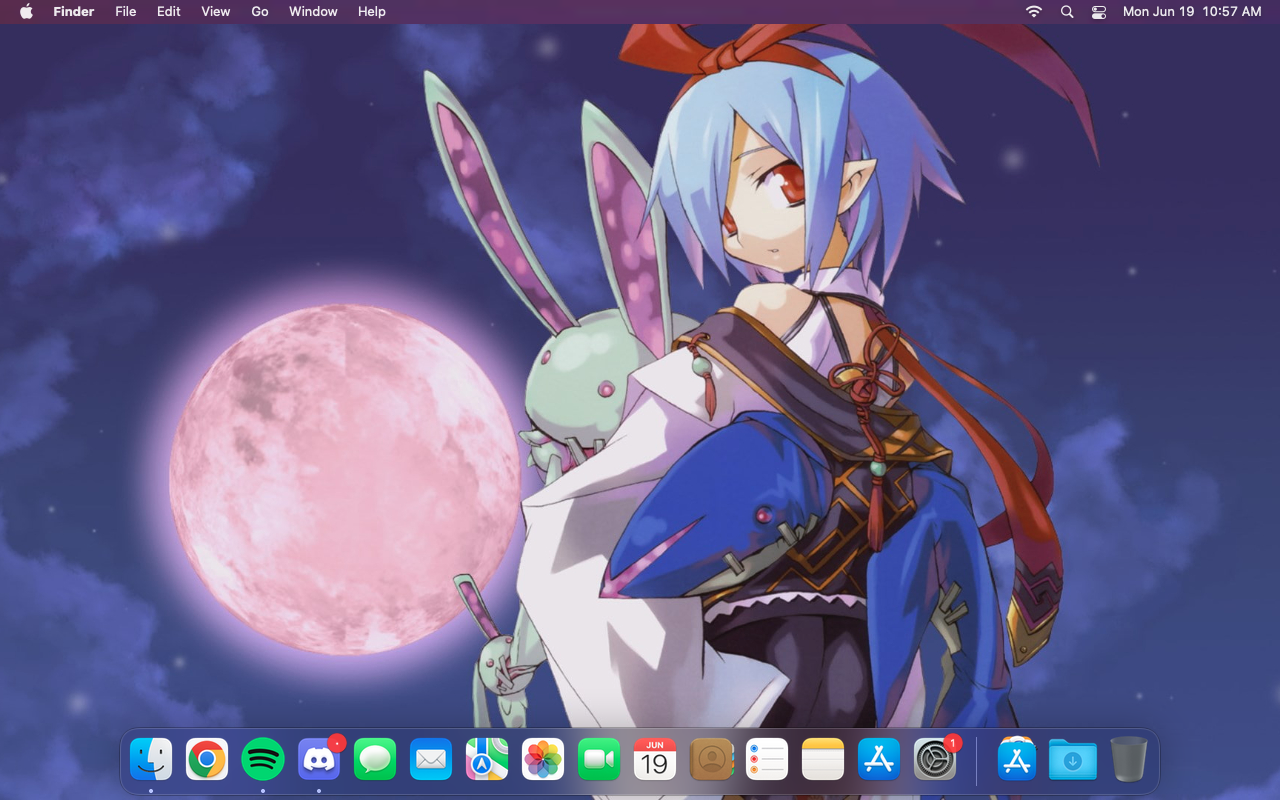This screenshot has height=800, width=1280.
Task: Open the Help menu
Action: [x=372, y=11]
